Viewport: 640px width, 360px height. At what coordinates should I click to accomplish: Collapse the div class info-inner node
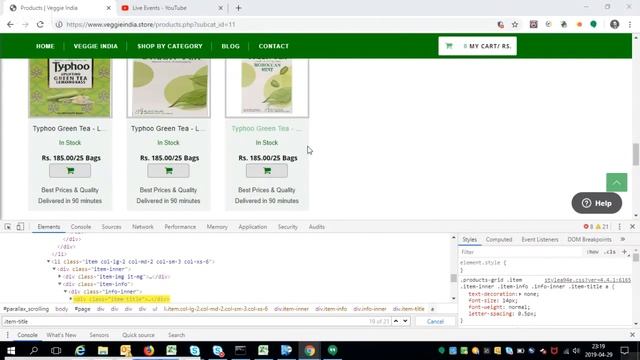point(66,291)
